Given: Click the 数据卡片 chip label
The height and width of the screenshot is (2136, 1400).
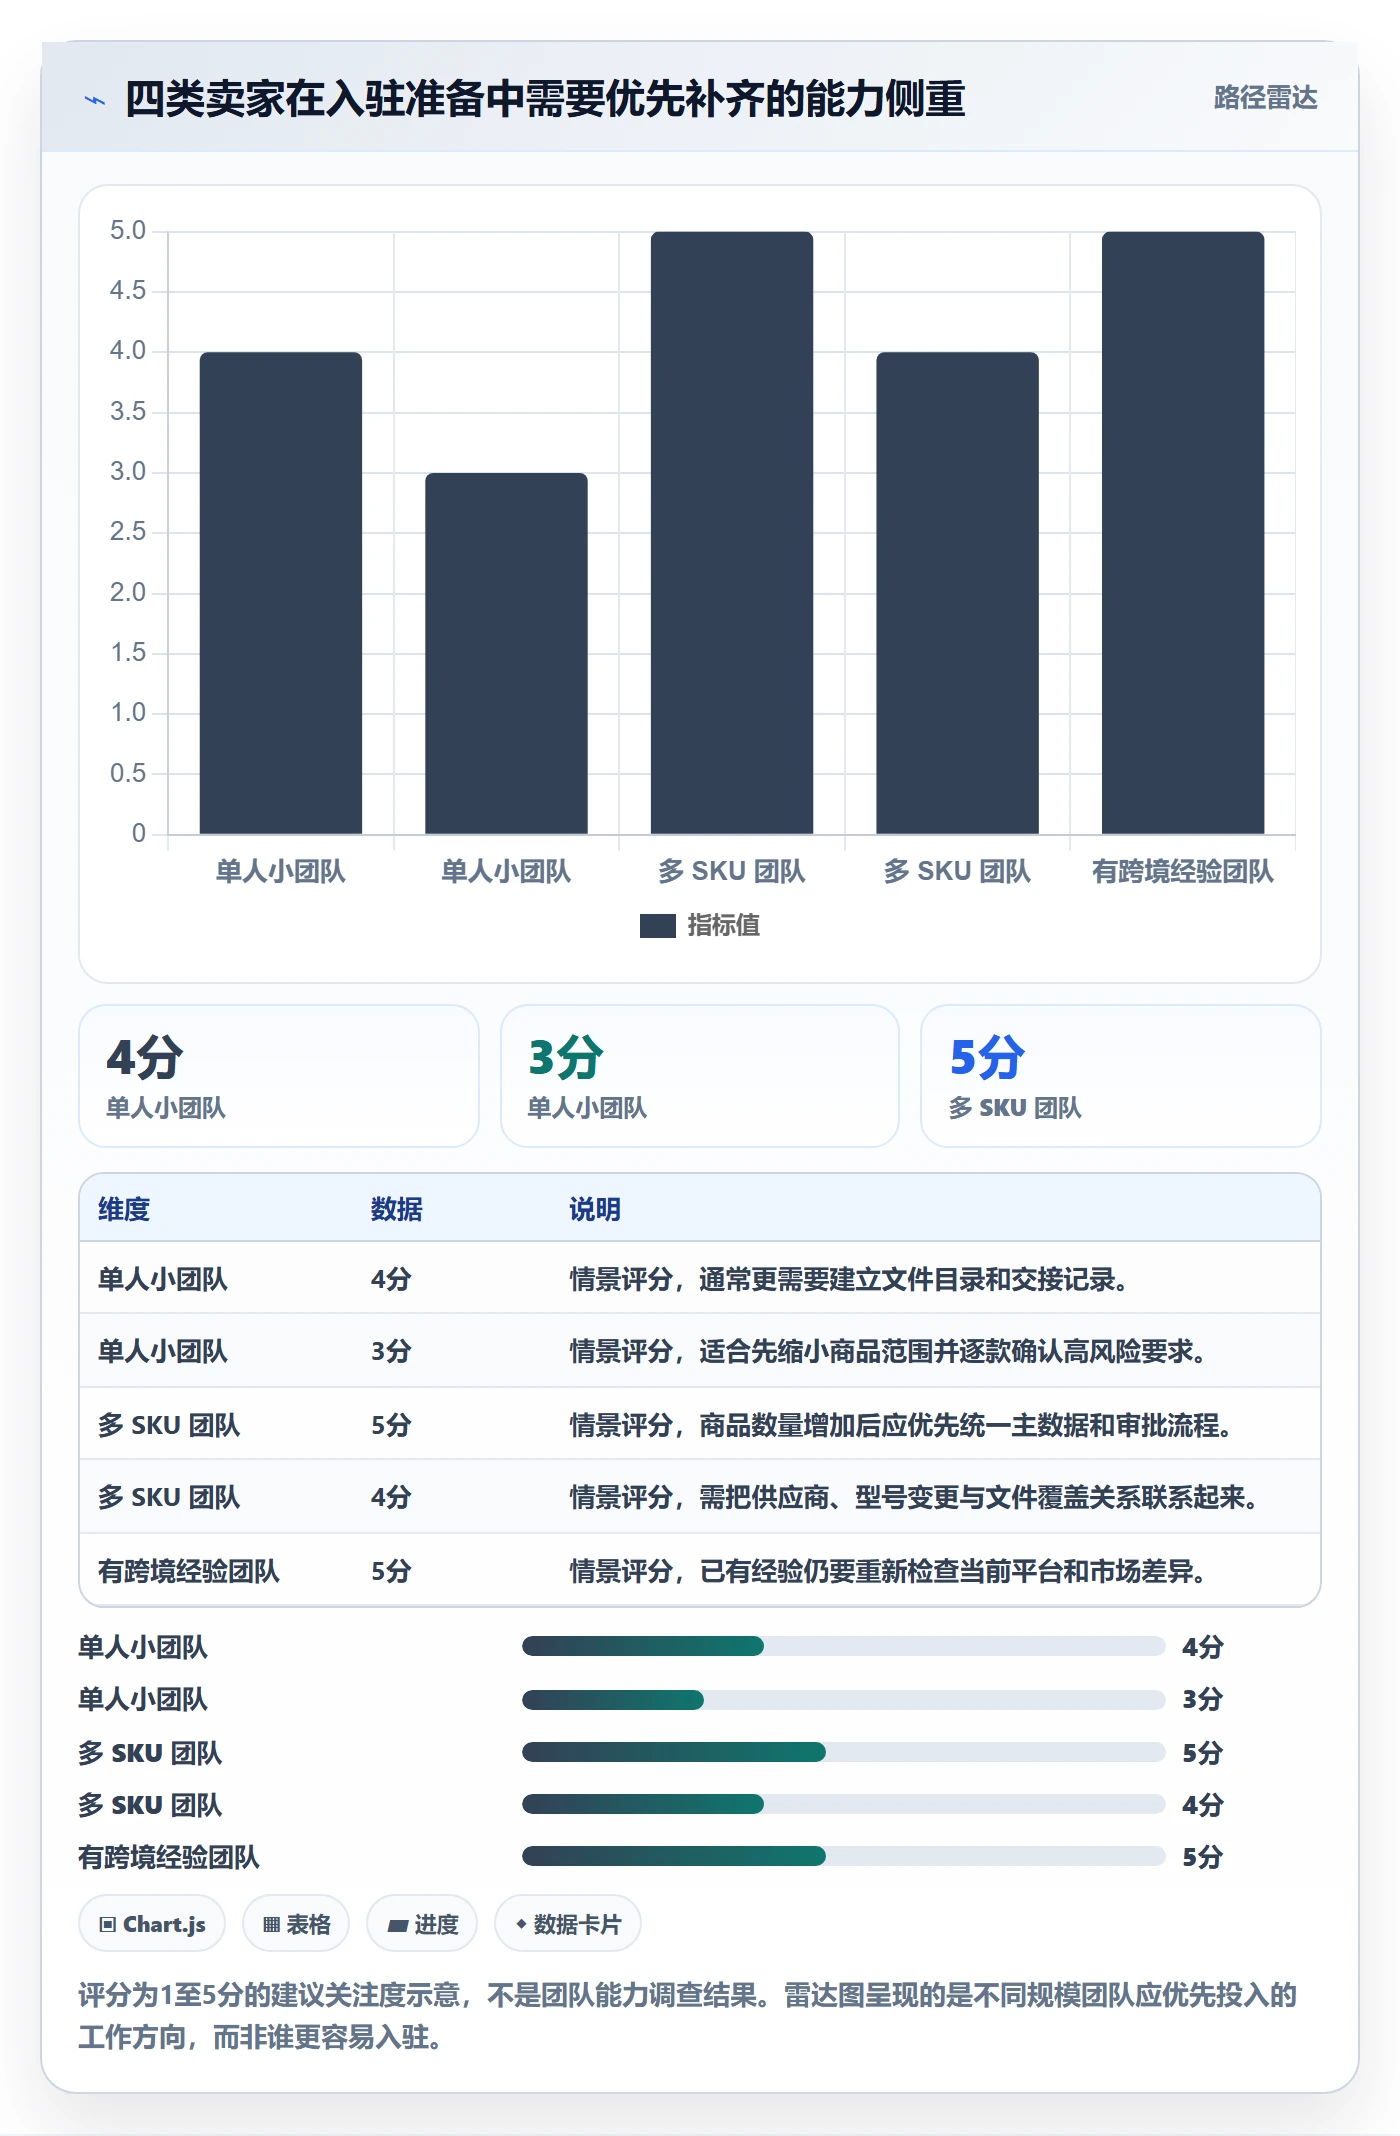Looking at the screenshot, I should (x=577, y=1924).
